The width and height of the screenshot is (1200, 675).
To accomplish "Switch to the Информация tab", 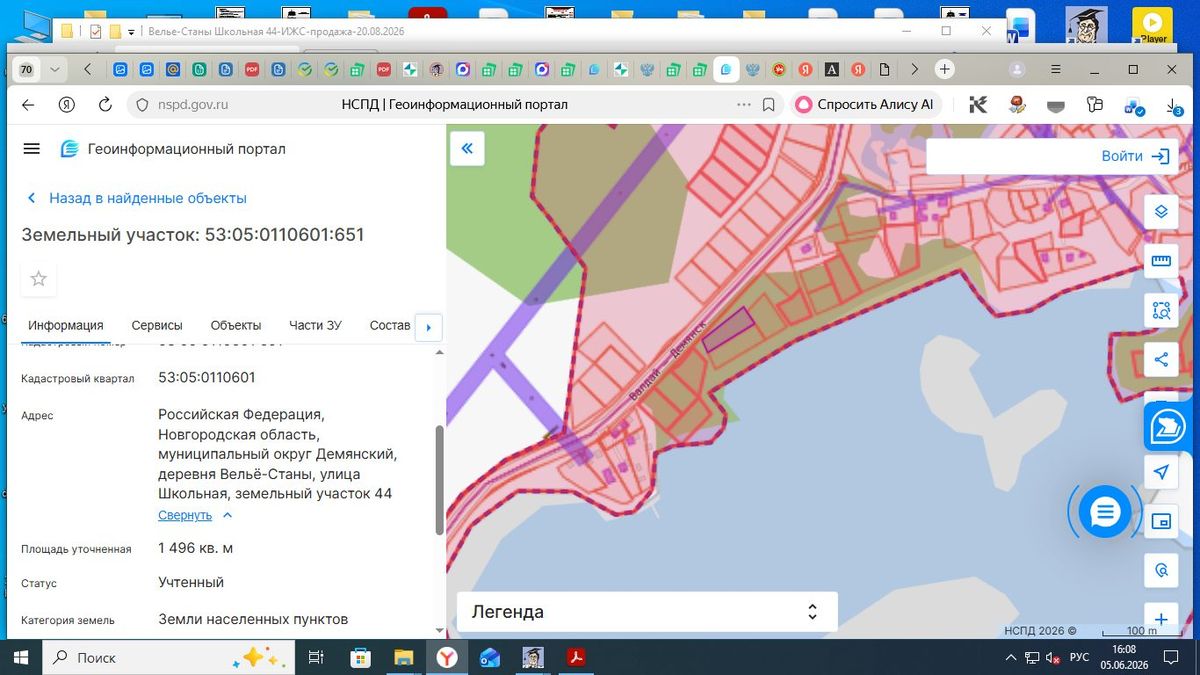I will click(66, 325).
